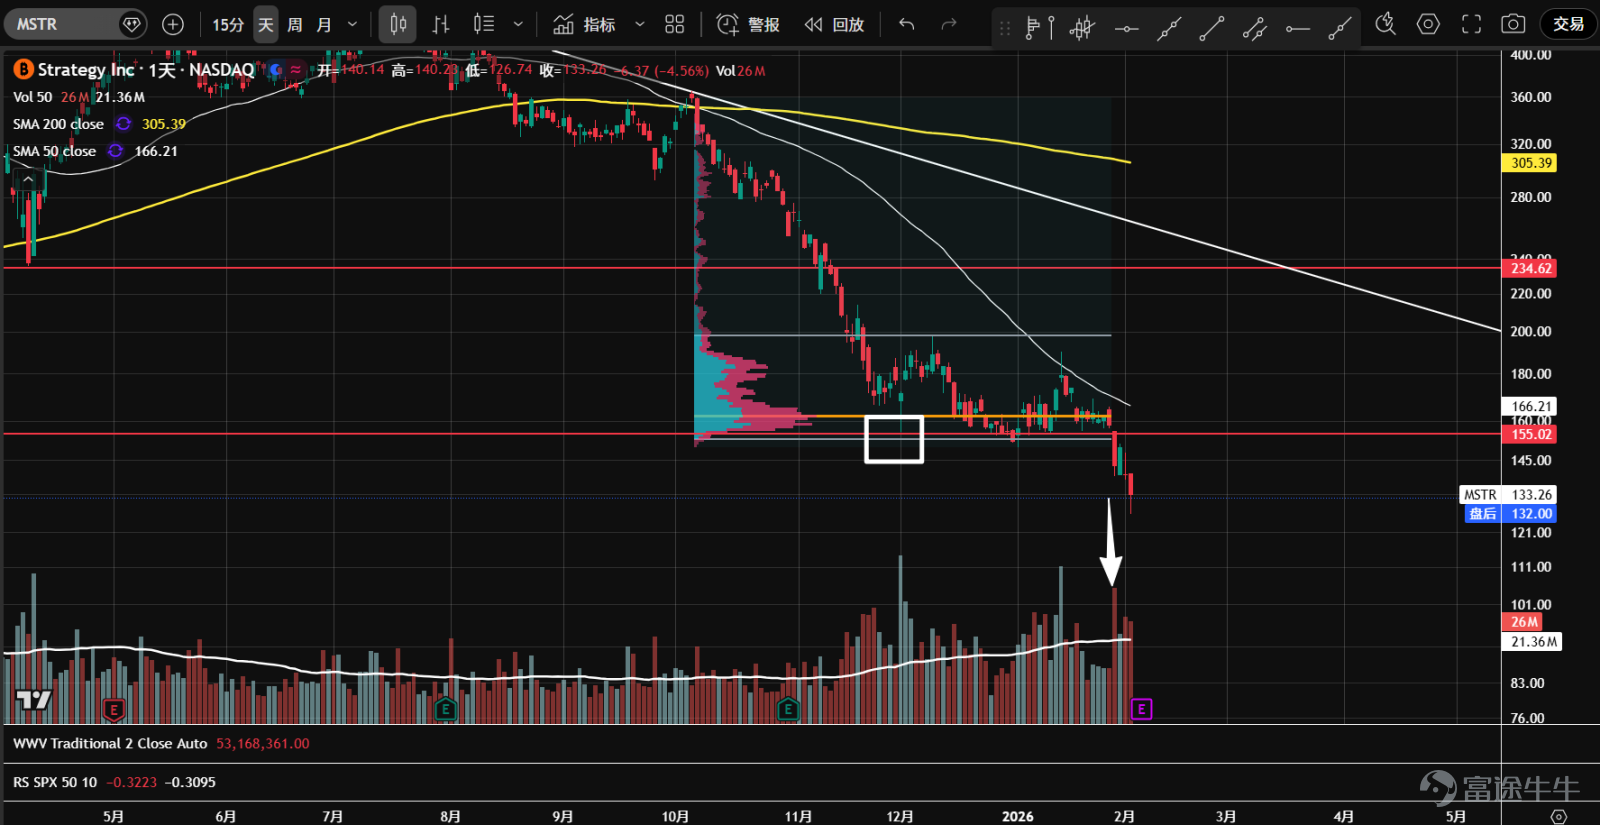Viewport: 1600px width, 825px height.
Task: Click the green E earnings marker near 8月
Action: coord(445,710)
